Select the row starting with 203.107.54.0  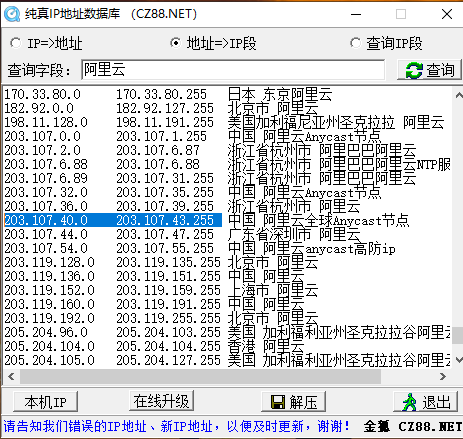pyautogui.click(x=227, y=248)
